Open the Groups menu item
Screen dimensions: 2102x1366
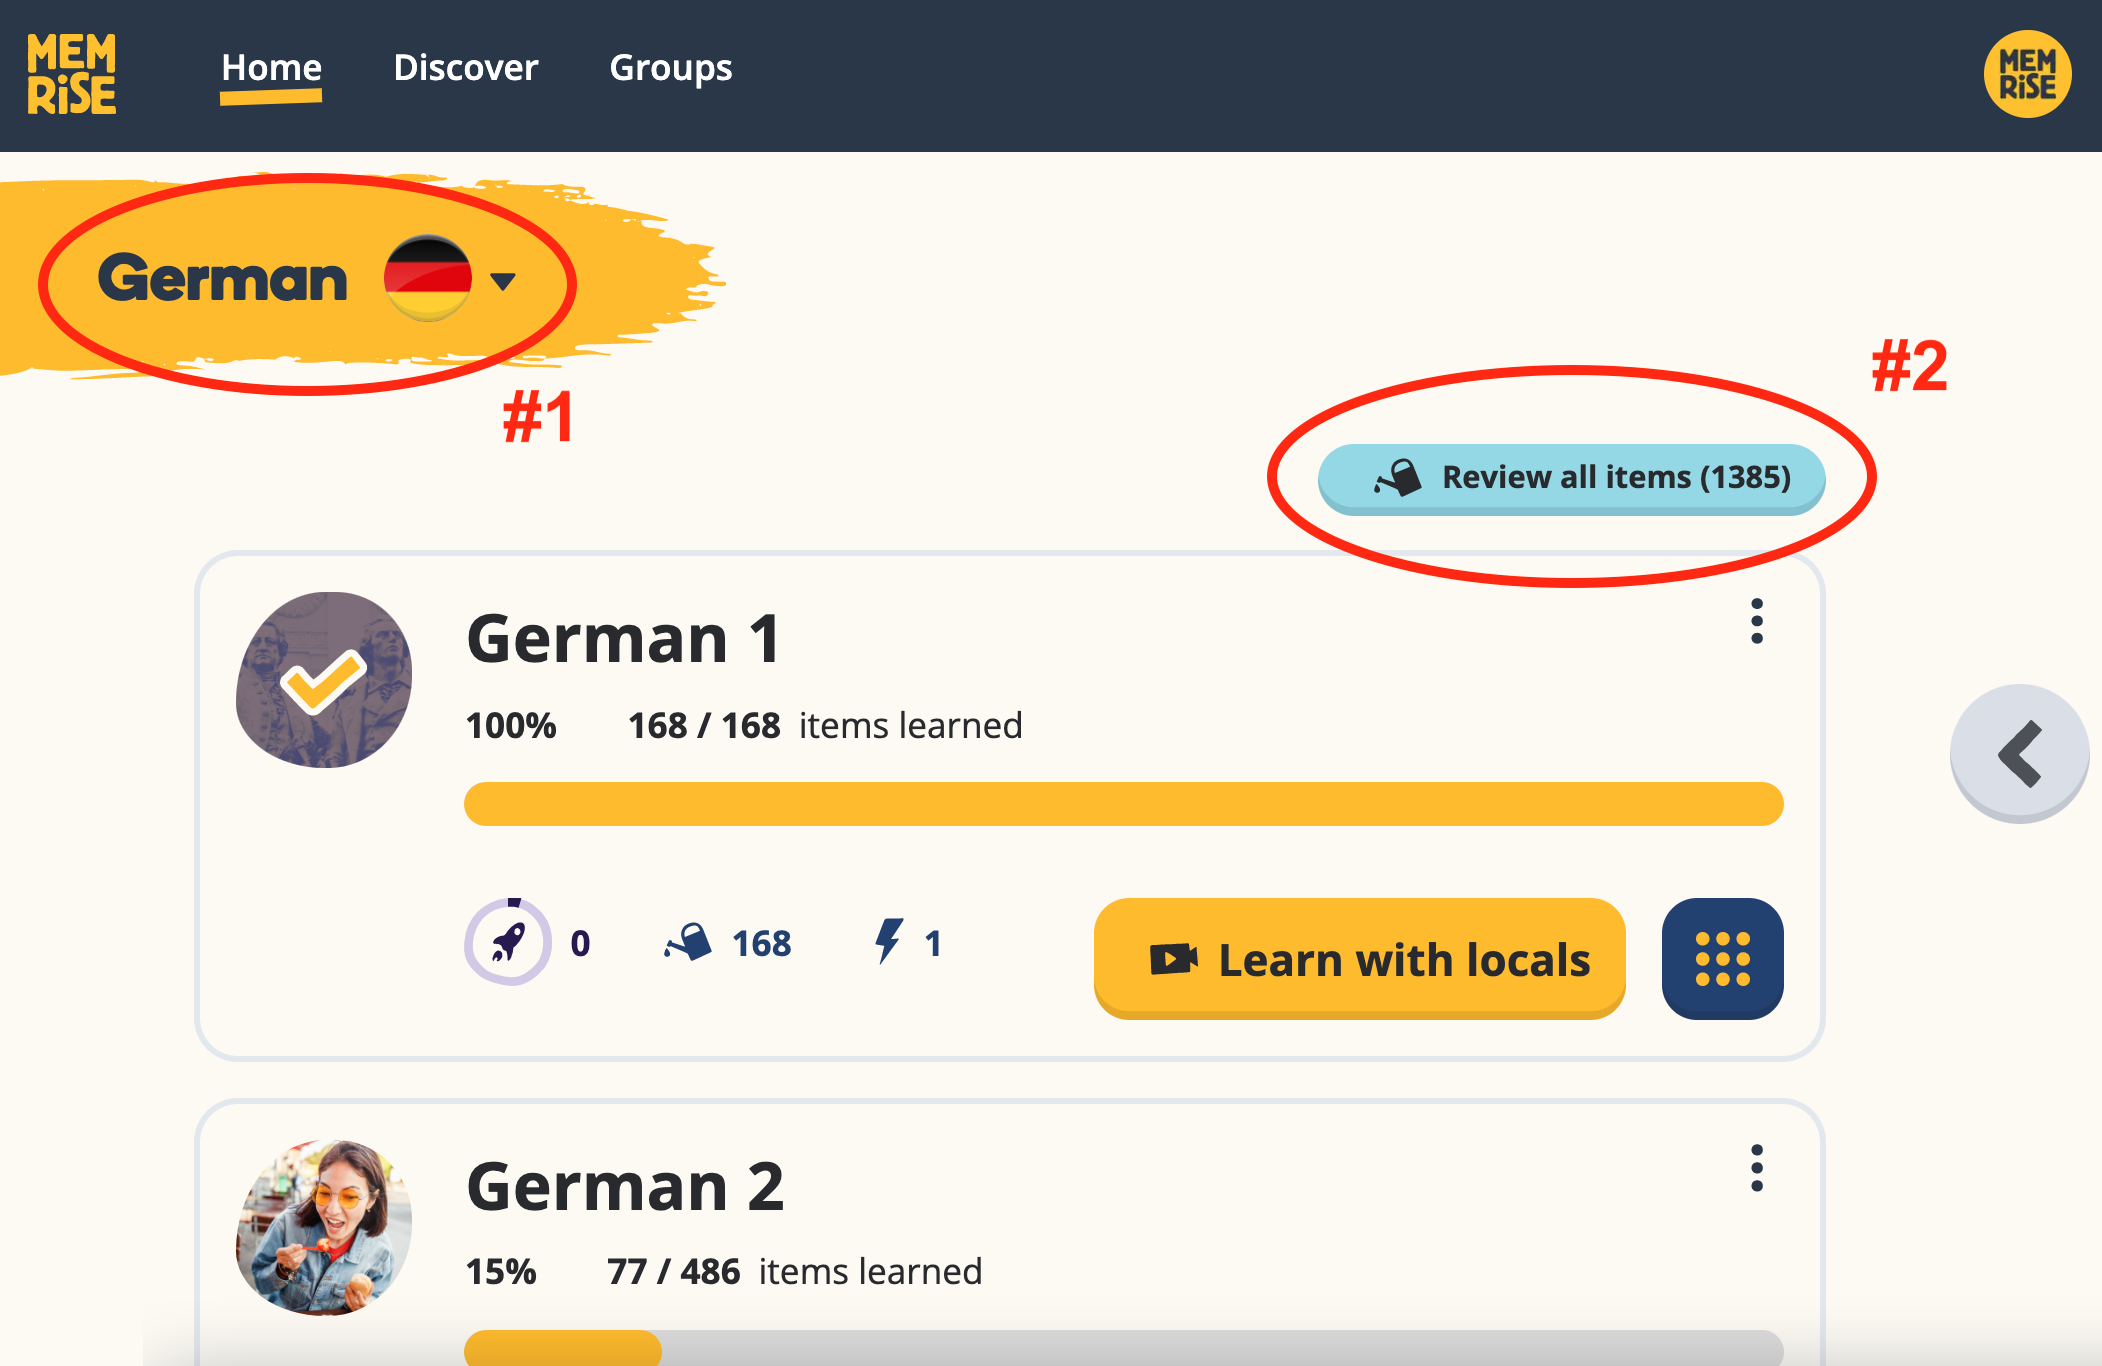tap(670, 68)
